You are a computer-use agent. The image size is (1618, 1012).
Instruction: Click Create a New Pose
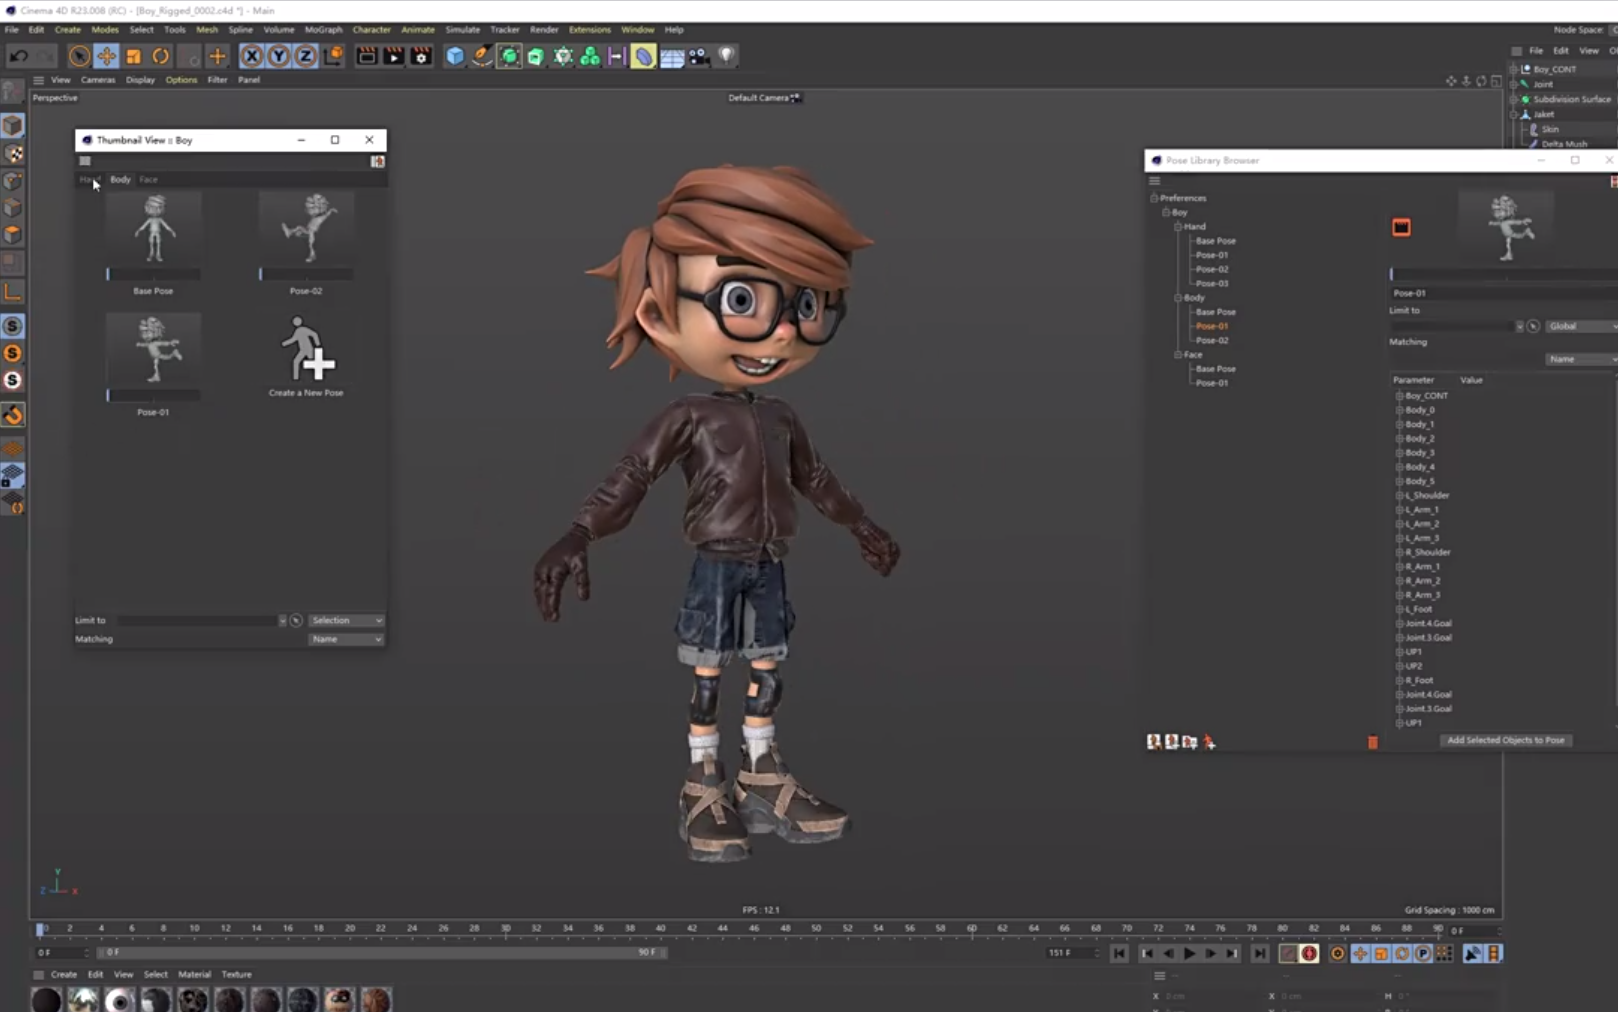point(306,355)
